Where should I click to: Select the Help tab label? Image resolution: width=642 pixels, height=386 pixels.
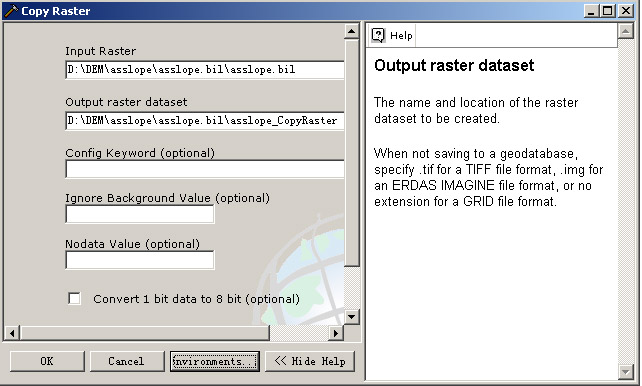401,36
